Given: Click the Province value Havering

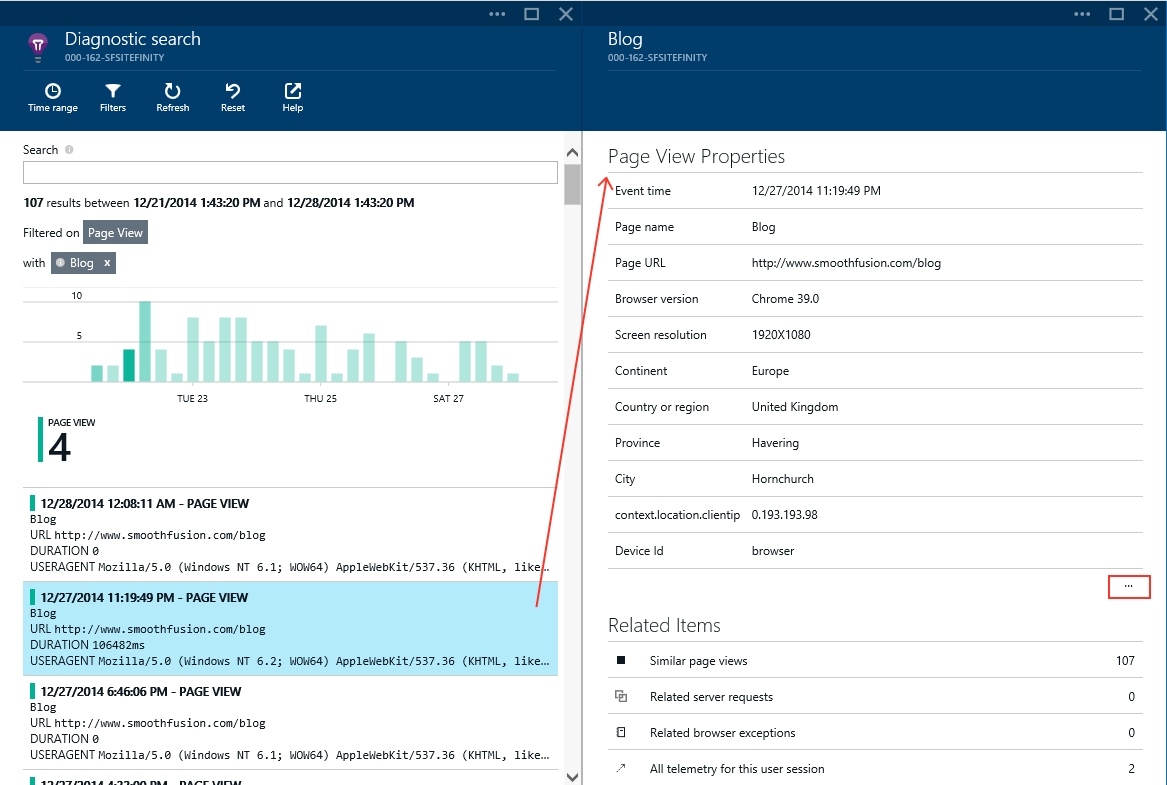Looking at the screenshot, I should [x=776, y=443].
